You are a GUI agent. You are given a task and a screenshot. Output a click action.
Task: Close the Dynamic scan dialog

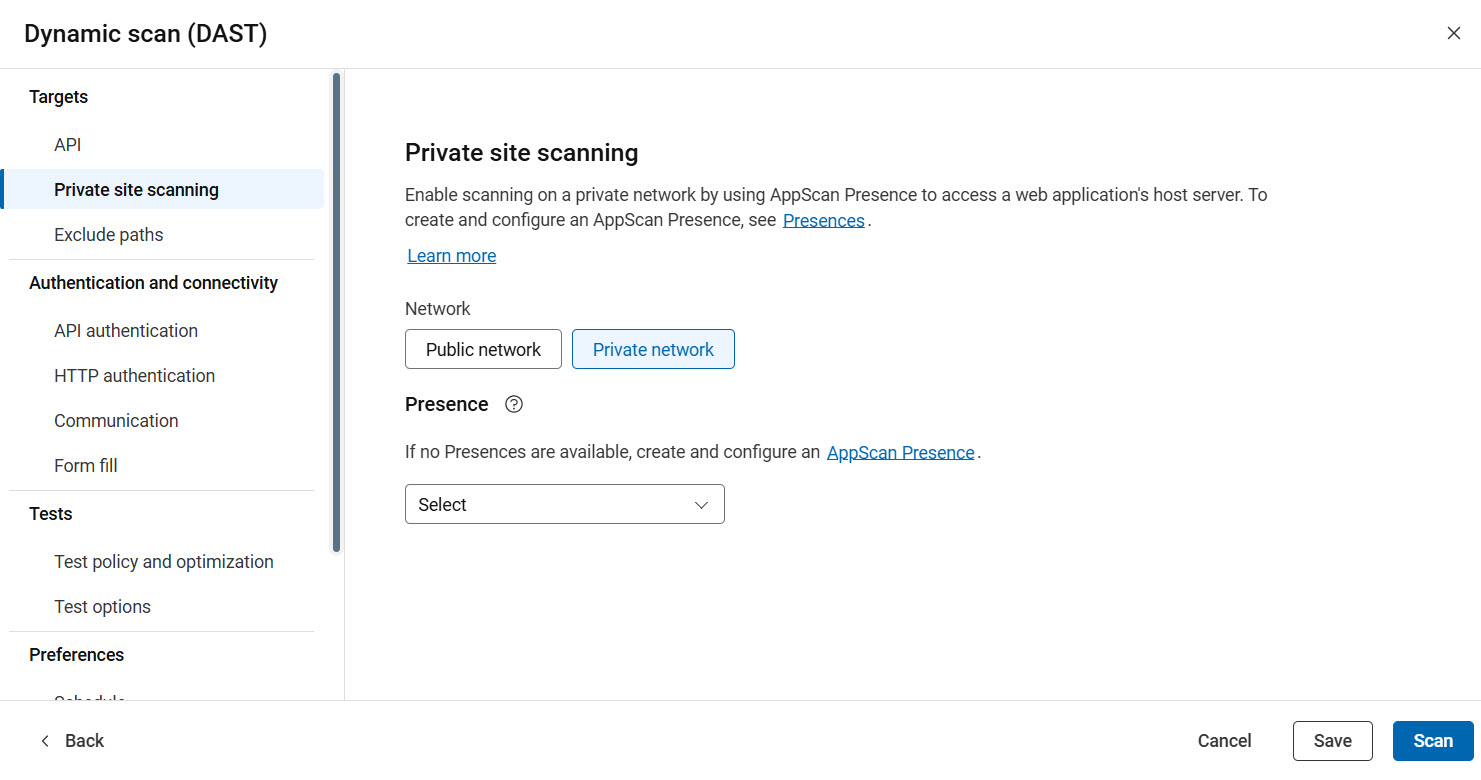point(1453,32)
